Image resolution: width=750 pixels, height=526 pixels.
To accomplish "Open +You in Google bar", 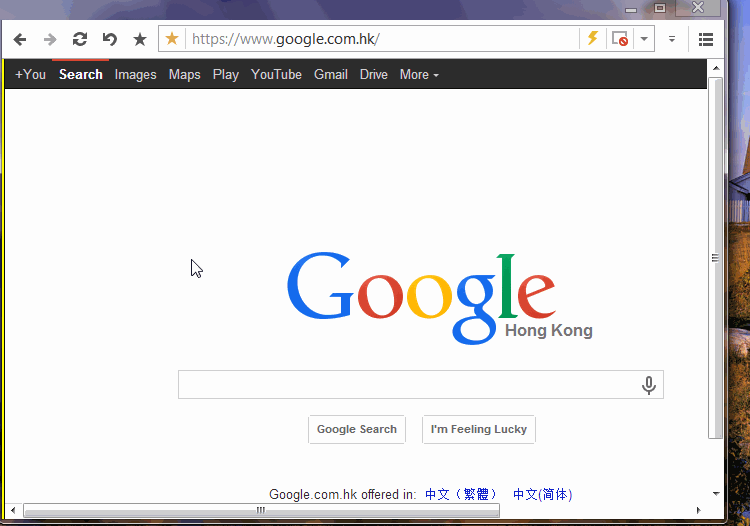I will point(30,74).
